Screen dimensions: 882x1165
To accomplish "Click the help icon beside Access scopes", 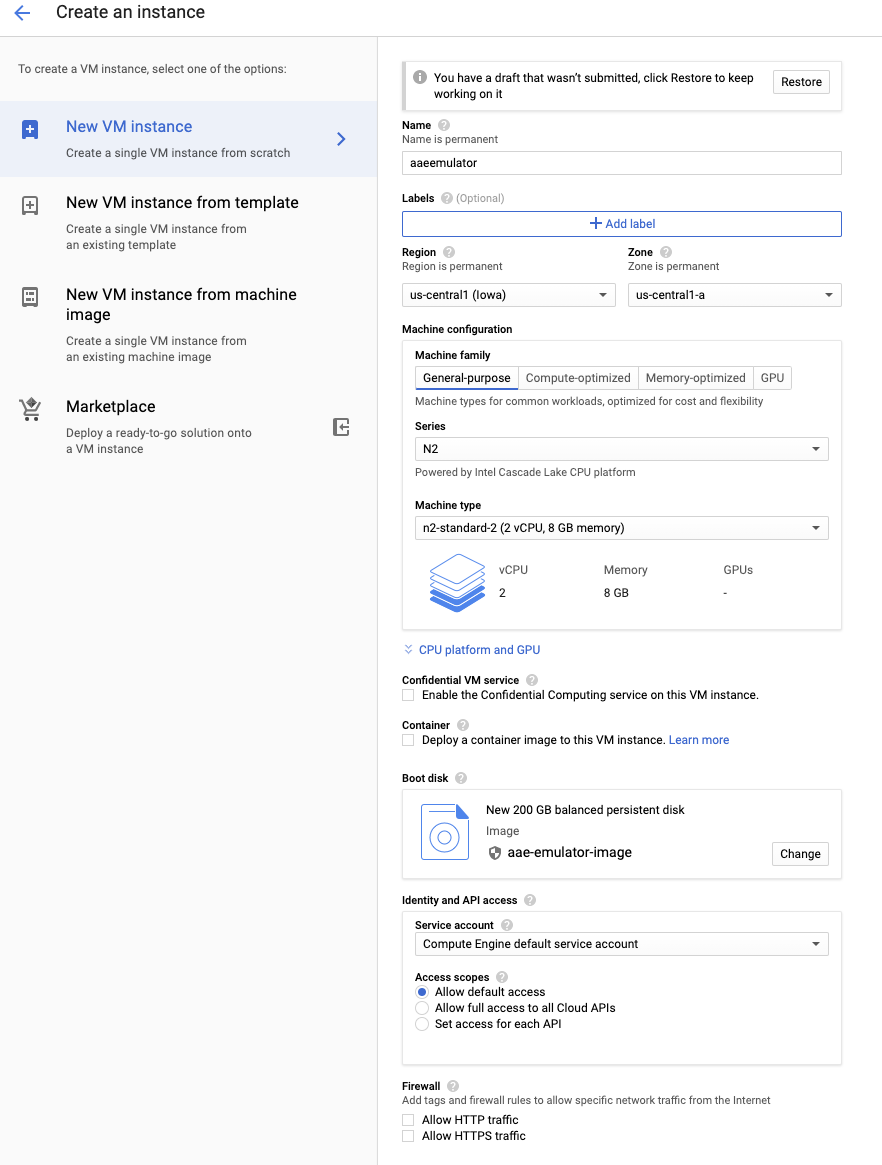I will point(502,977).
